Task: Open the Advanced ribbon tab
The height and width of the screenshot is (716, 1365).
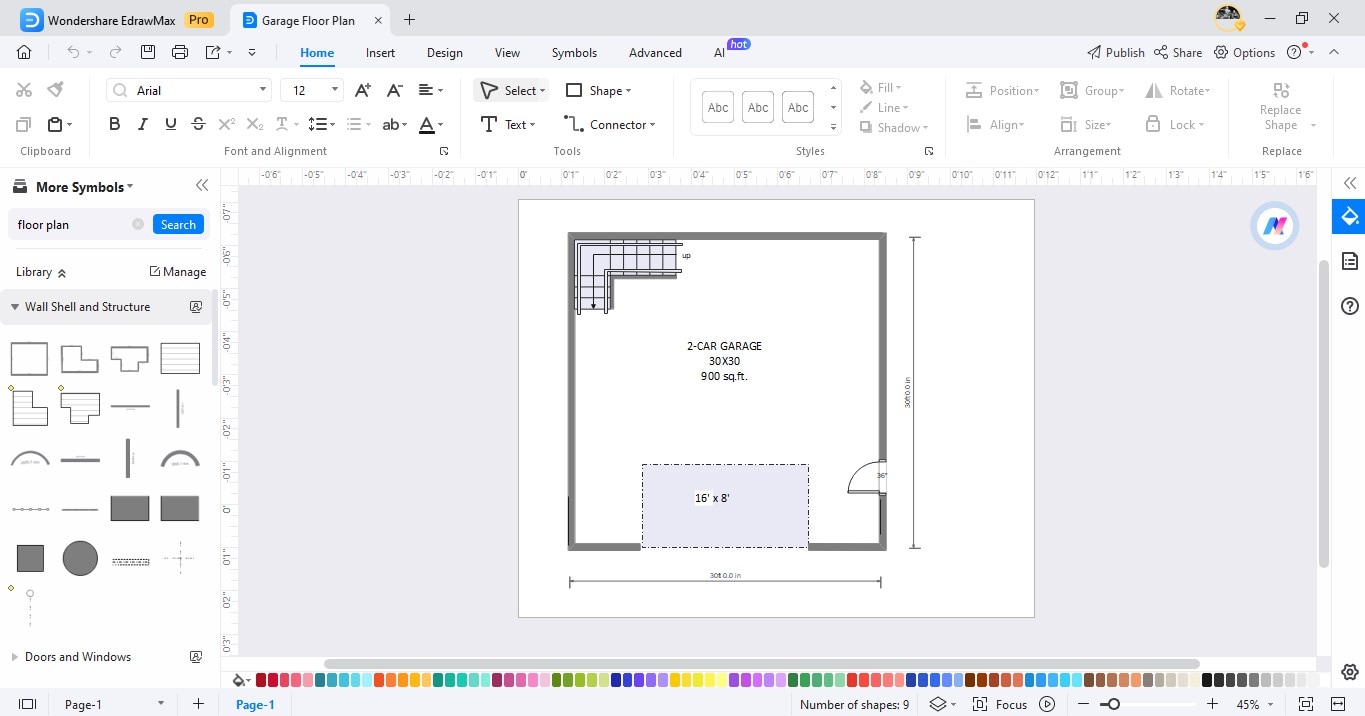Action: pos(655,53)
